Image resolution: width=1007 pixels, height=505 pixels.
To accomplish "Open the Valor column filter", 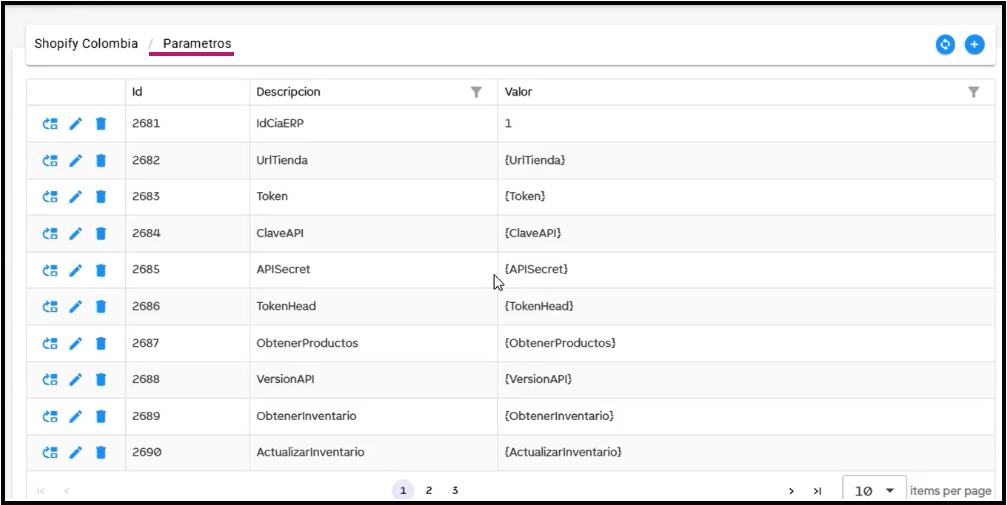I will pyautogui.click(x=973, y=92).
